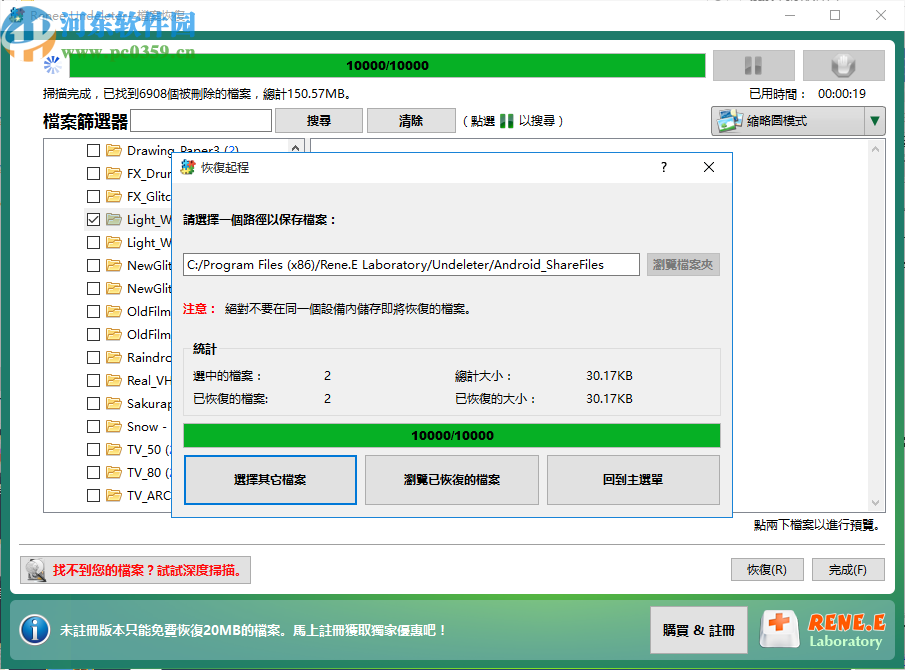Screen dimensions: 905x670
Task: Click the recovery dialog progress bar
Action: click(452, 436)
